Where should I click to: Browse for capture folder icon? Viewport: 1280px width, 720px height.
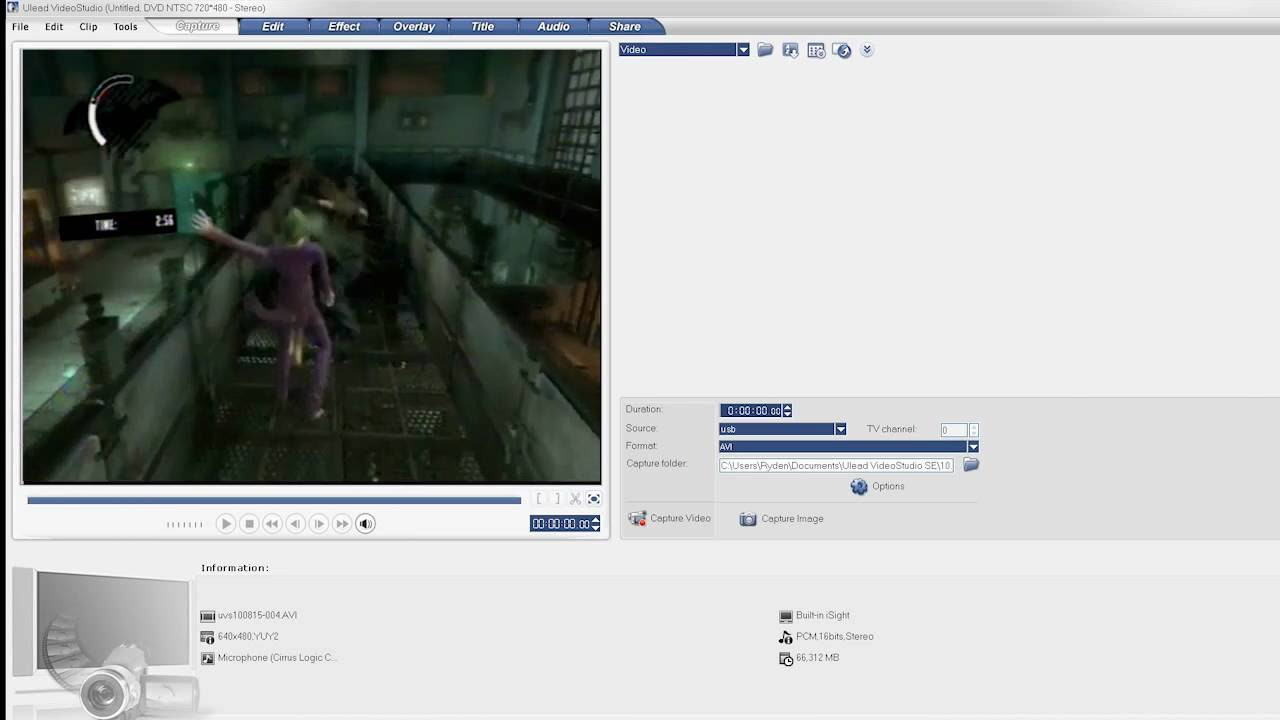tap(971, 465)
